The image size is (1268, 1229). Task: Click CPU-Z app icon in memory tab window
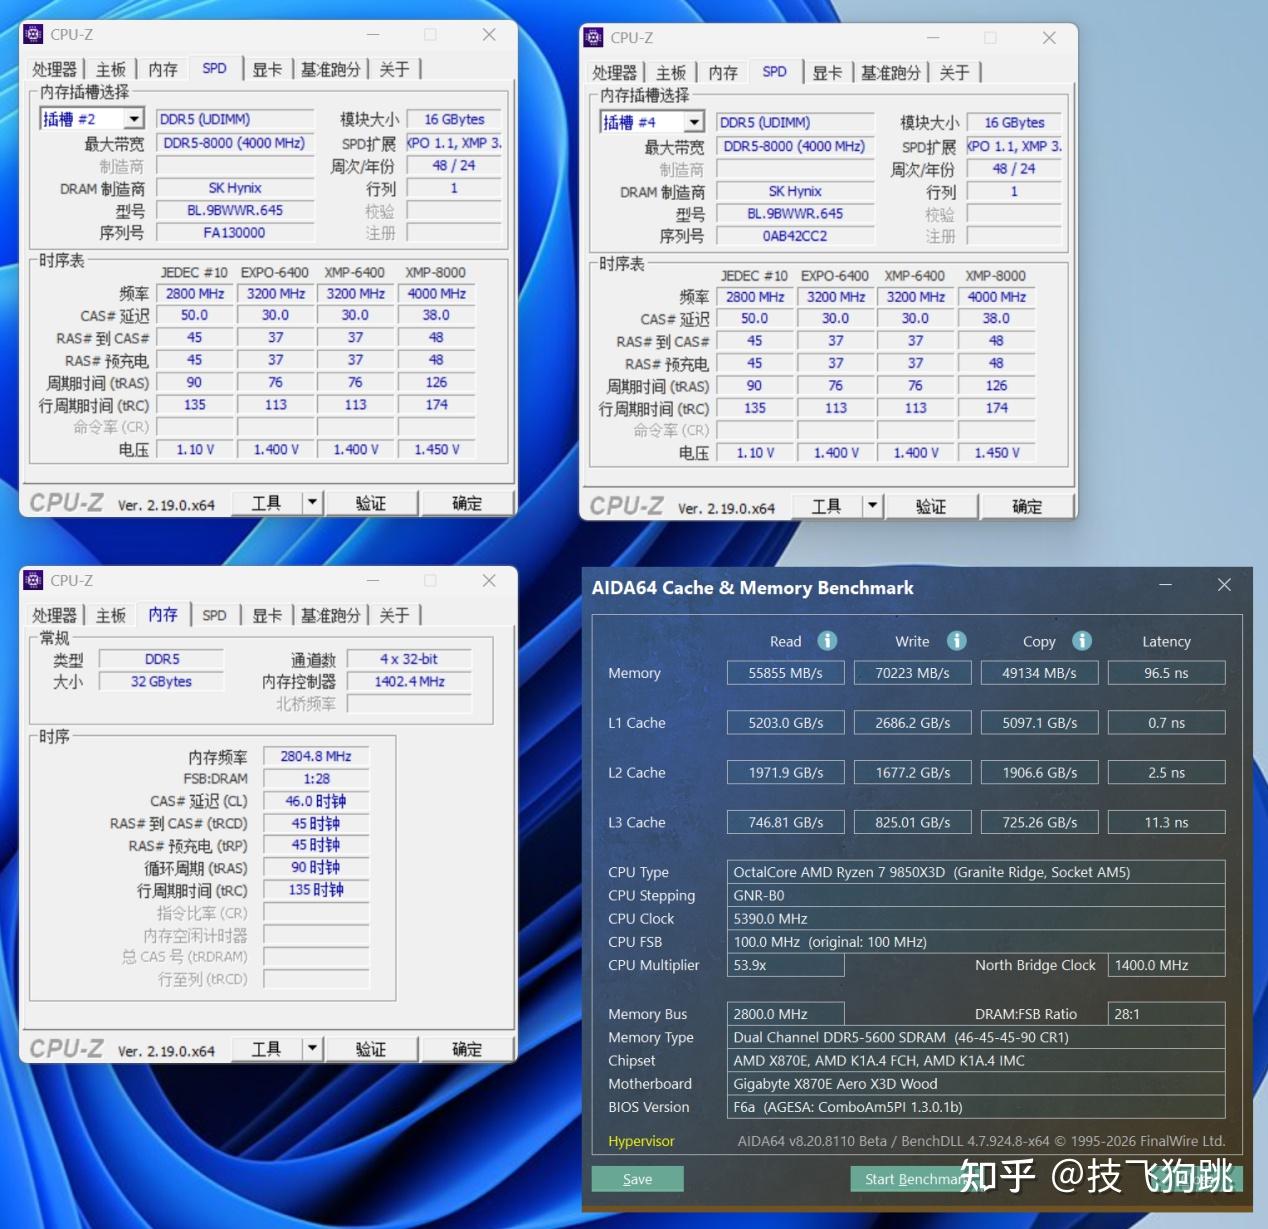coord(33,580)
